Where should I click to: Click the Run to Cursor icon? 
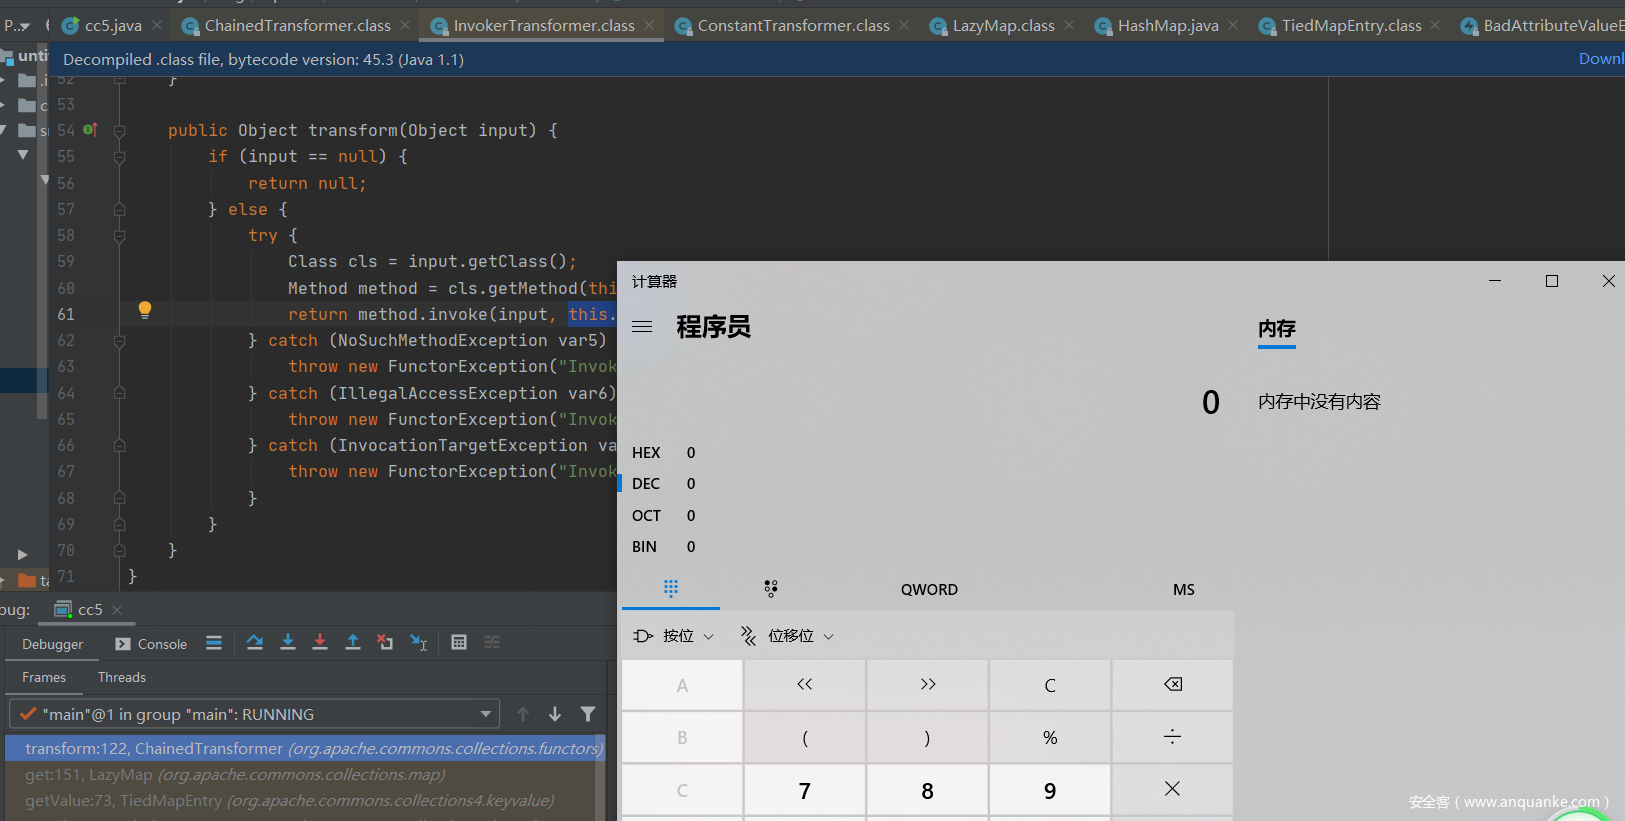click(419, 642)
